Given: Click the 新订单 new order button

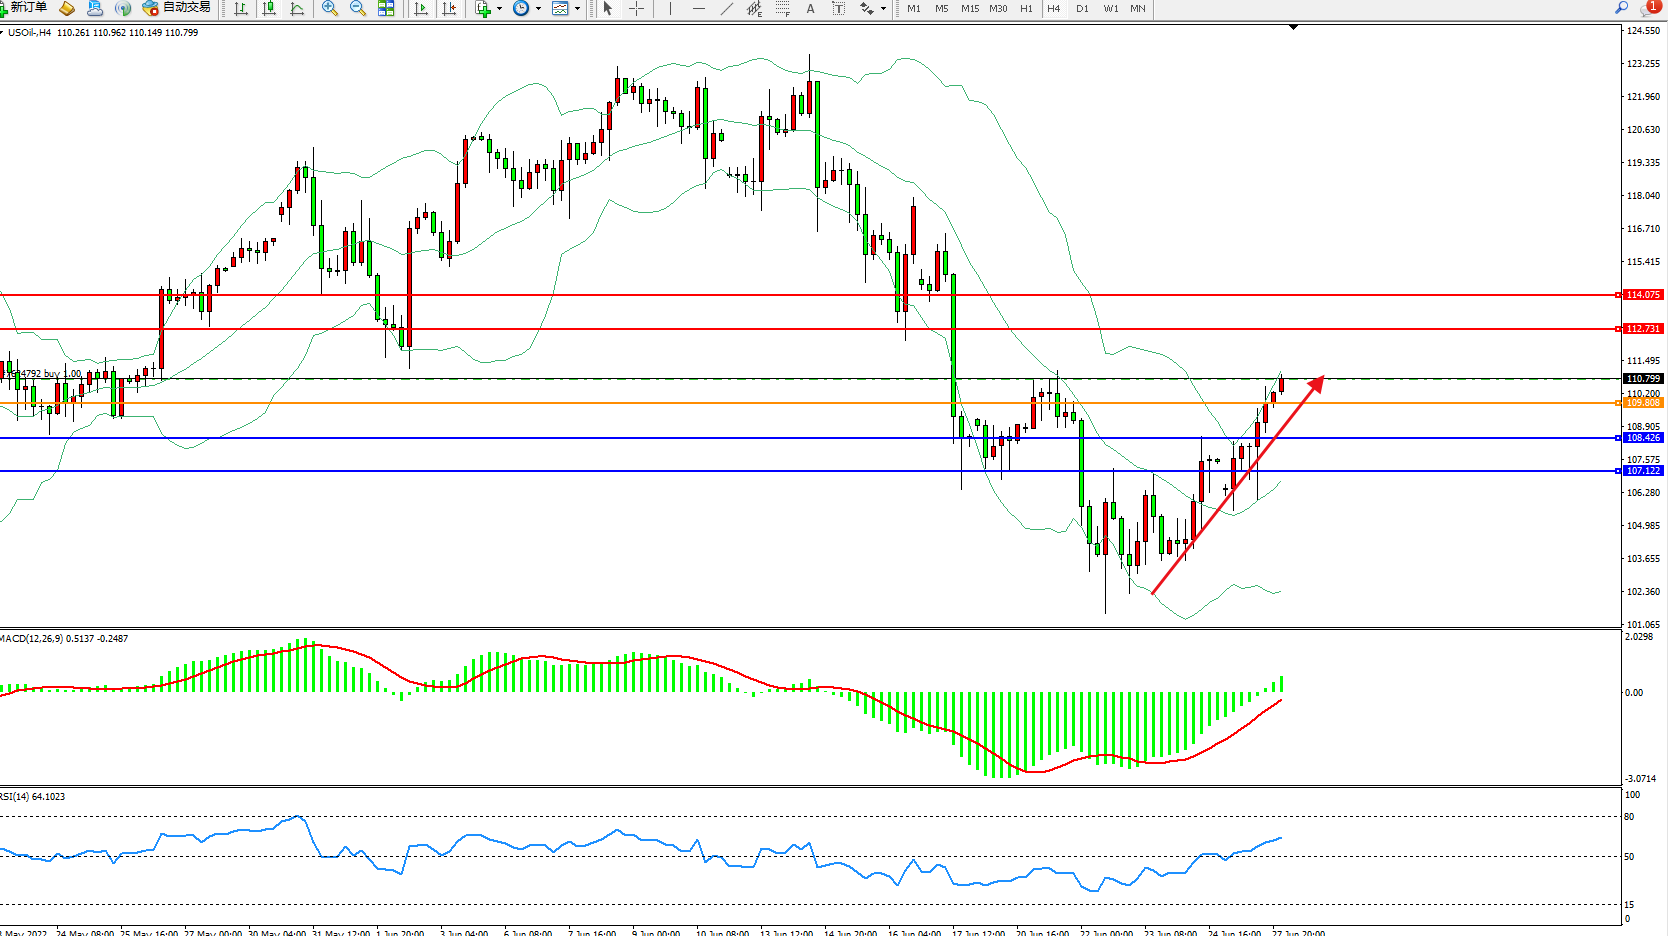Looking at the screenshot, I should 24,8.
